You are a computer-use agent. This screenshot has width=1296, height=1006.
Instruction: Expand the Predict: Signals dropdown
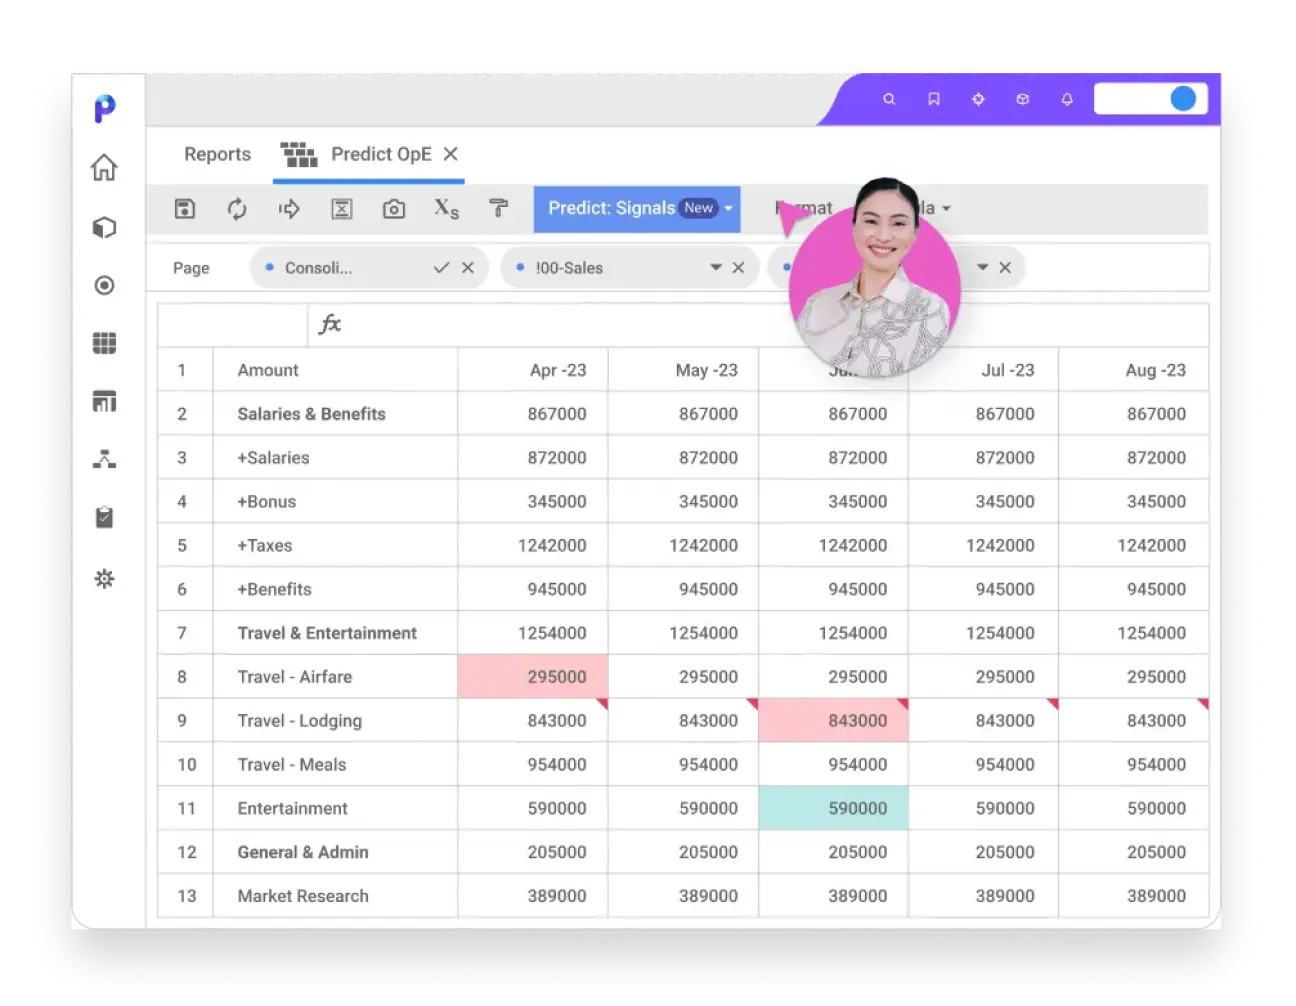729,208
